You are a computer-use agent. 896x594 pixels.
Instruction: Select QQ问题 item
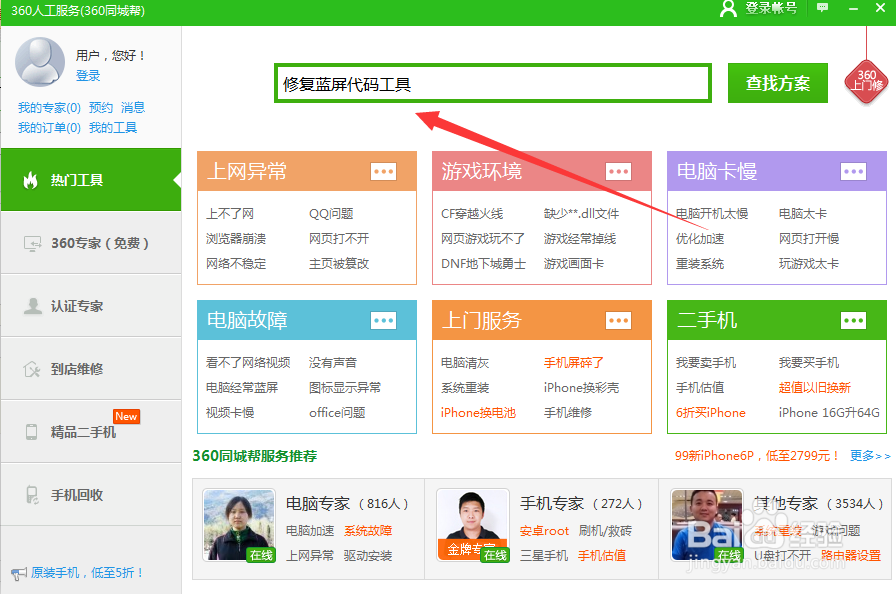point(331,214)
